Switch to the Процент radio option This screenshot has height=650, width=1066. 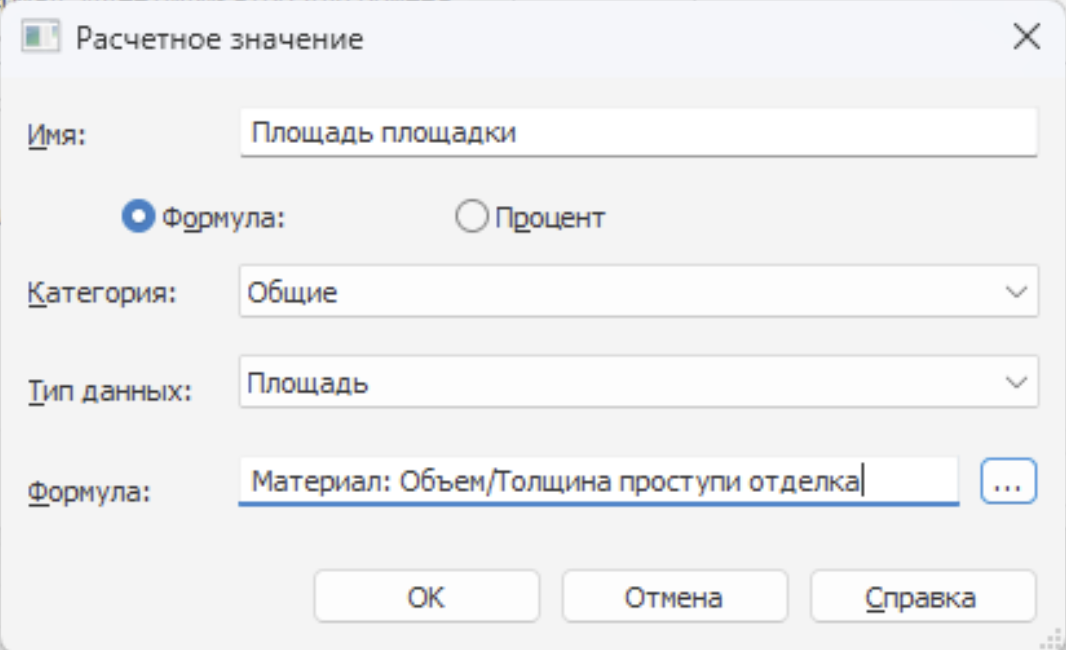[x=470, y=217]
